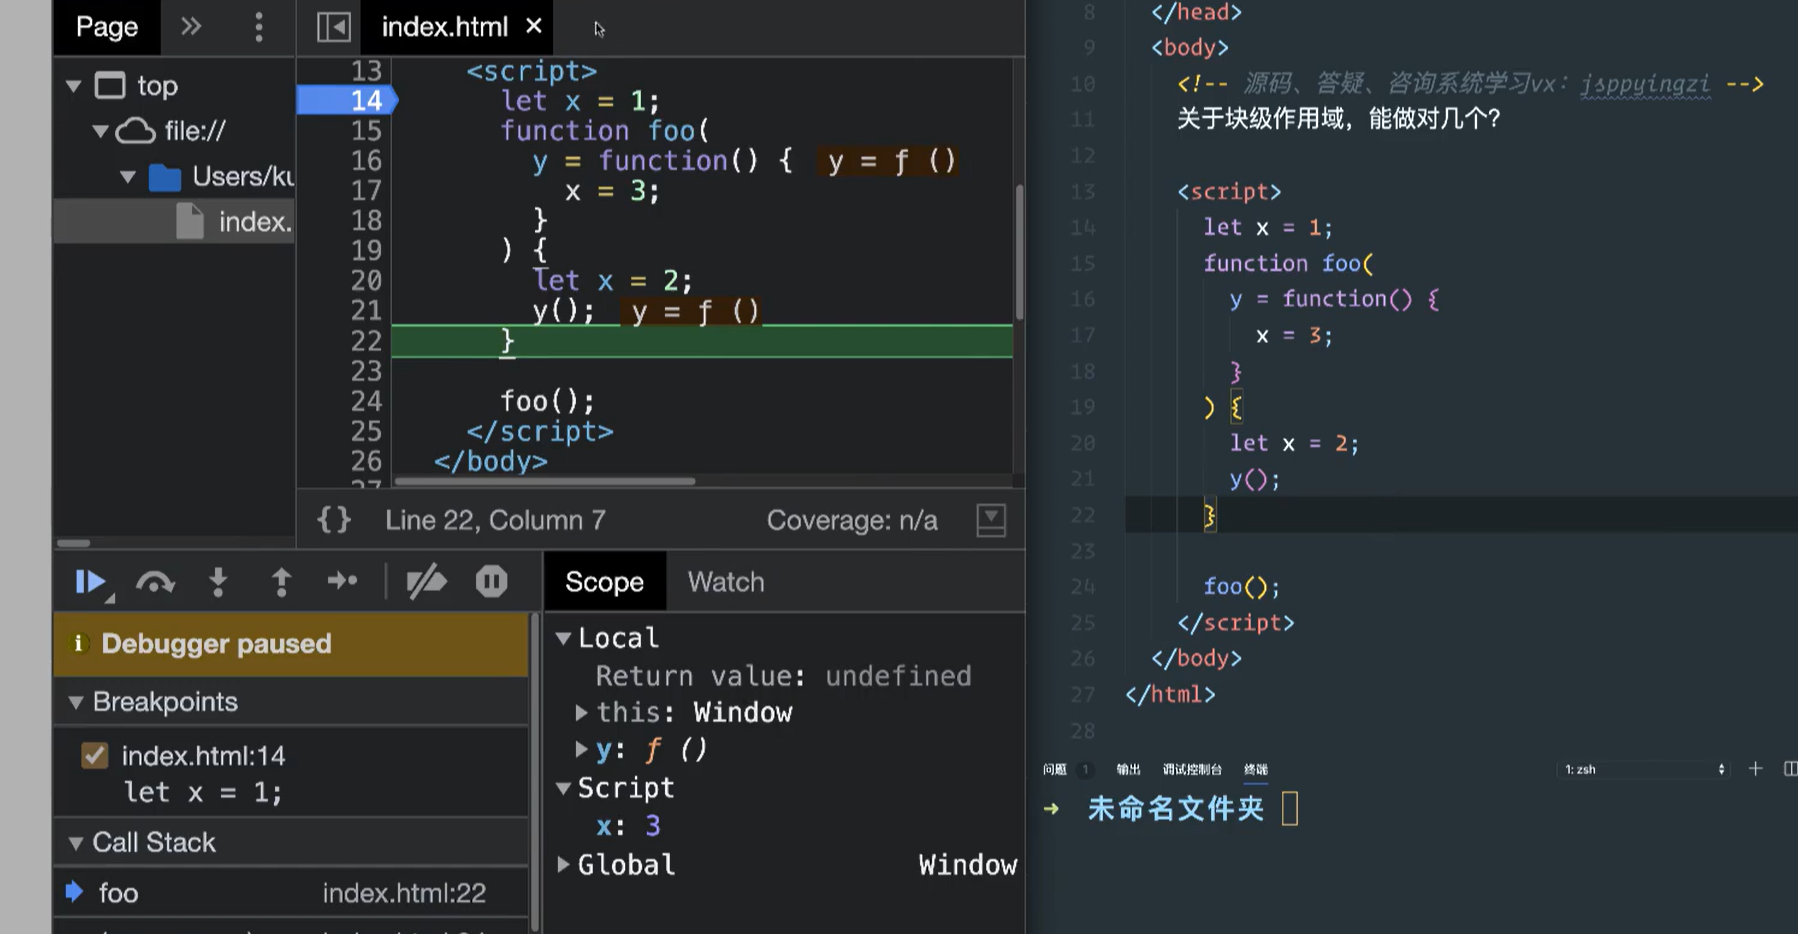Pretty print the source code

[334, 520]
